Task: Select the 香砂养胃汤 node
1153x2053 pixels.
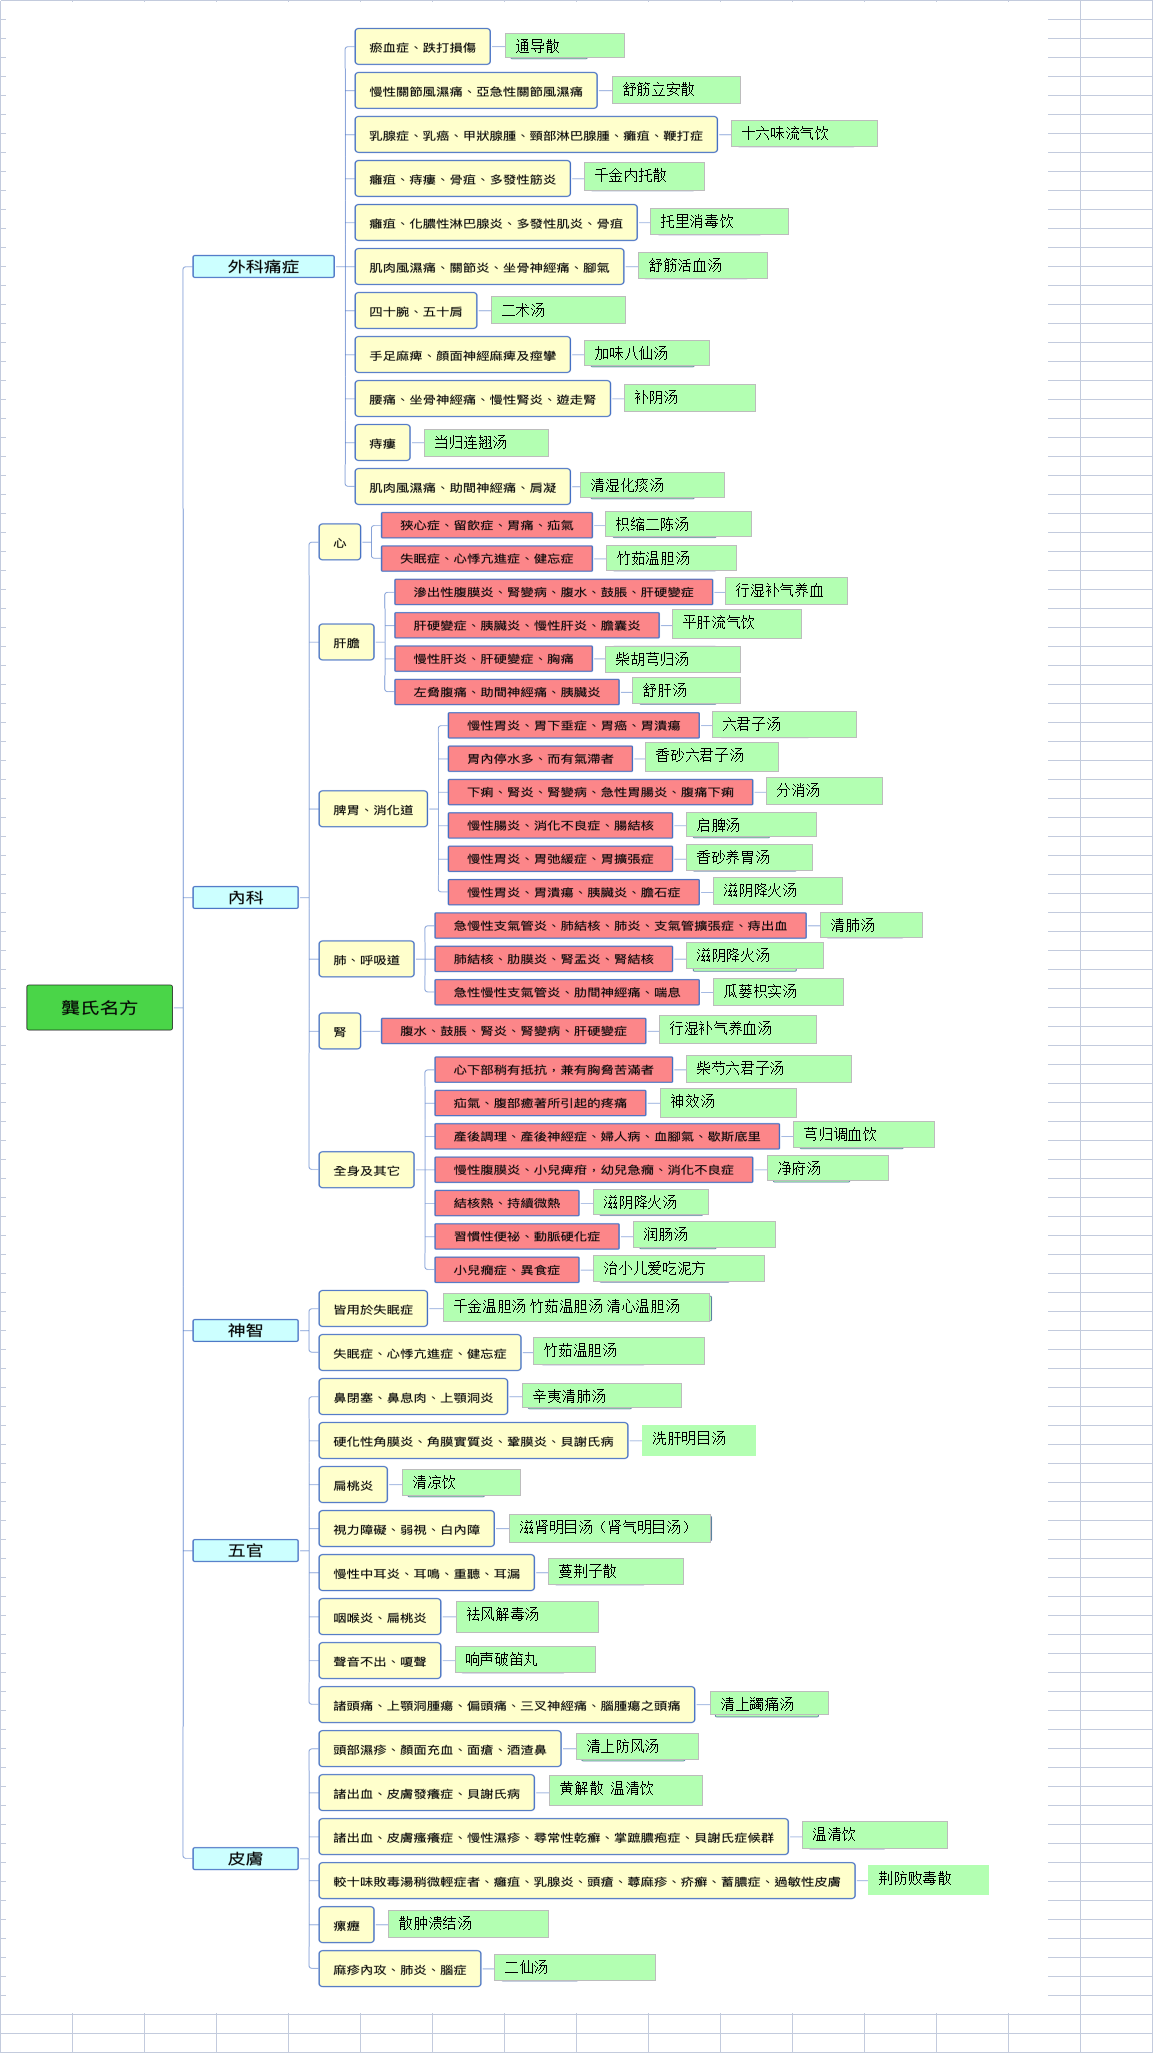Action: (749, 857)
